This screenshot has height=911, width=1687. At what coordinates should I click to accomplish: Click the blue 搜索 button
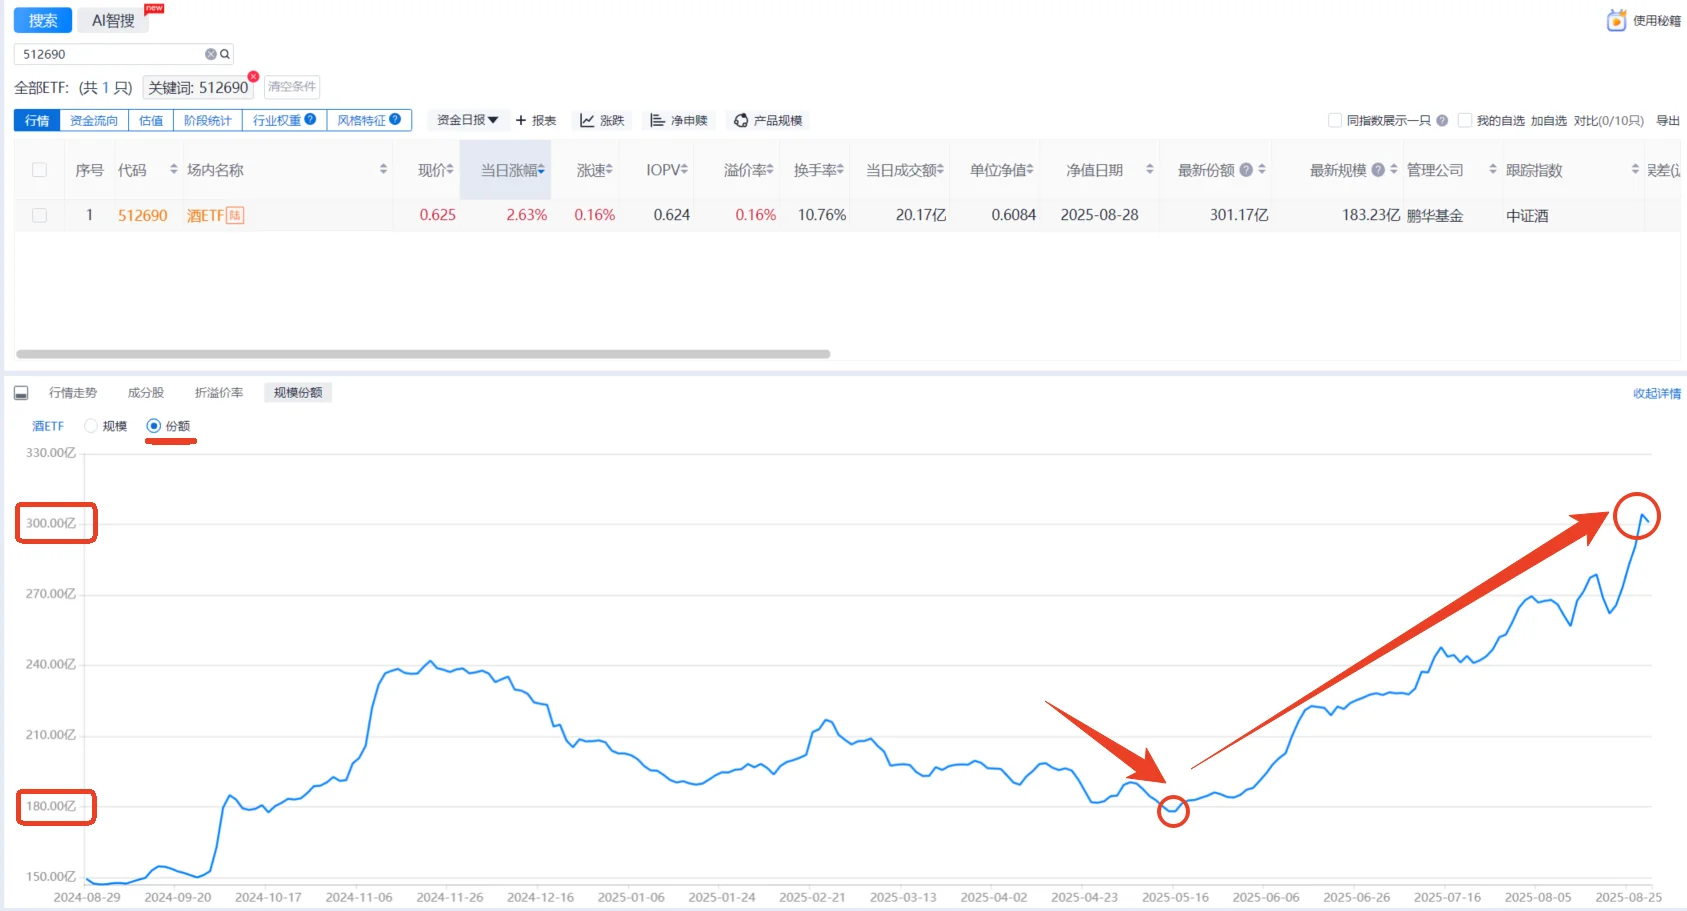[x=43, y=20]
